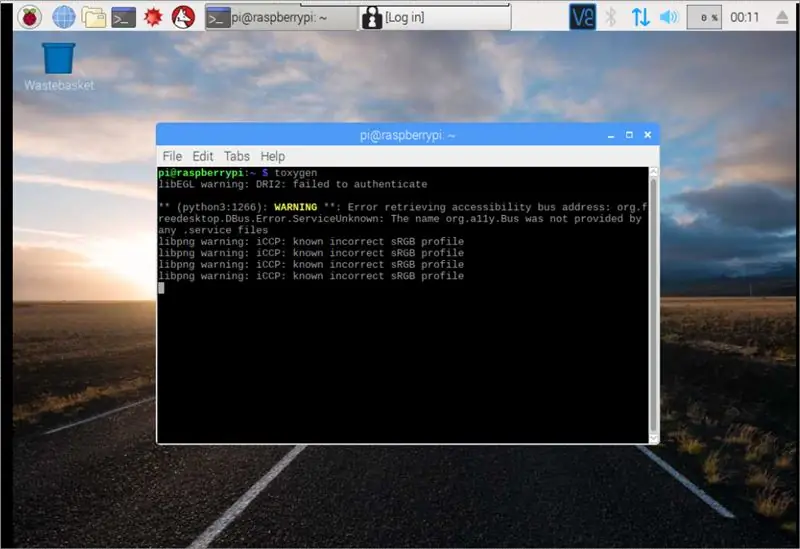
Task: Click the terminal scrollbar up arrow
Action: click(x=654, y=172)
